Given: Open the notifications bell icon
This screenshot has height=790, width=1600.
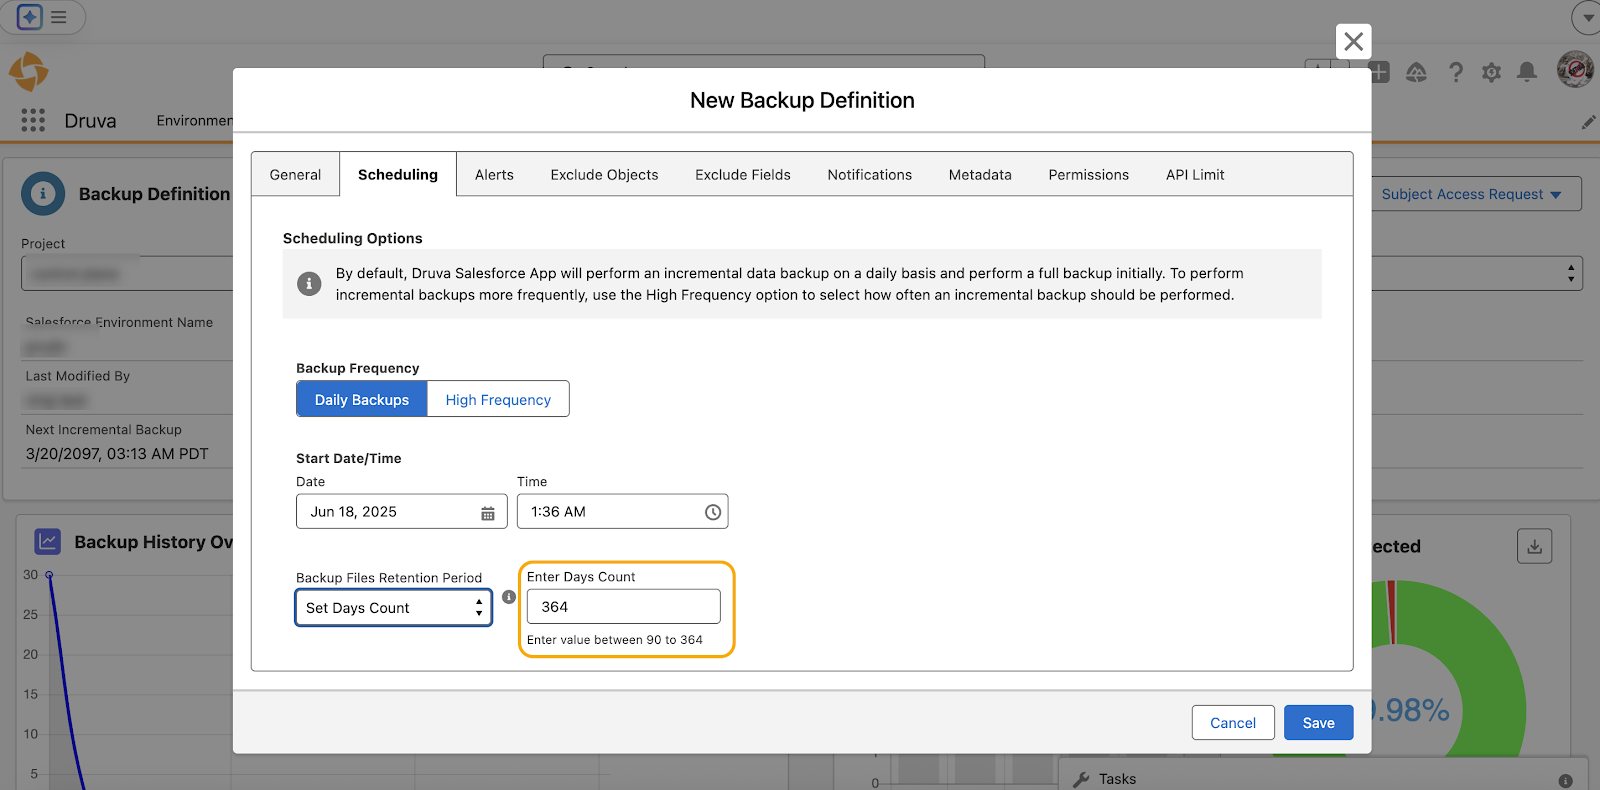Looking at the screenshot, I should point(1526,72).
